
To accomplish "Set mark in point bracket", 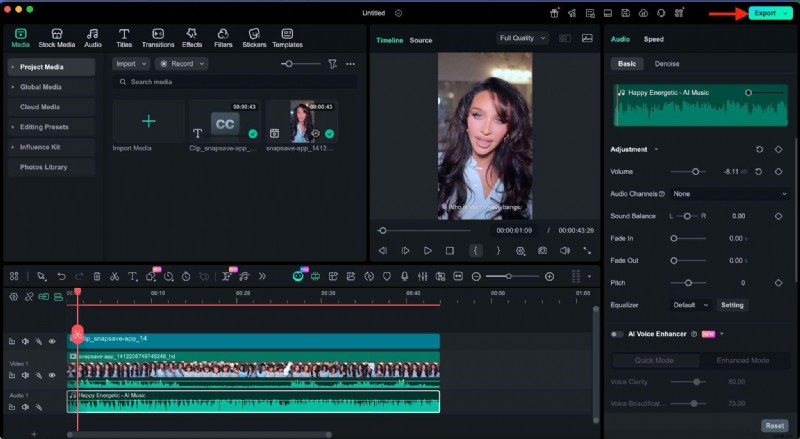I will coord(476,251).
